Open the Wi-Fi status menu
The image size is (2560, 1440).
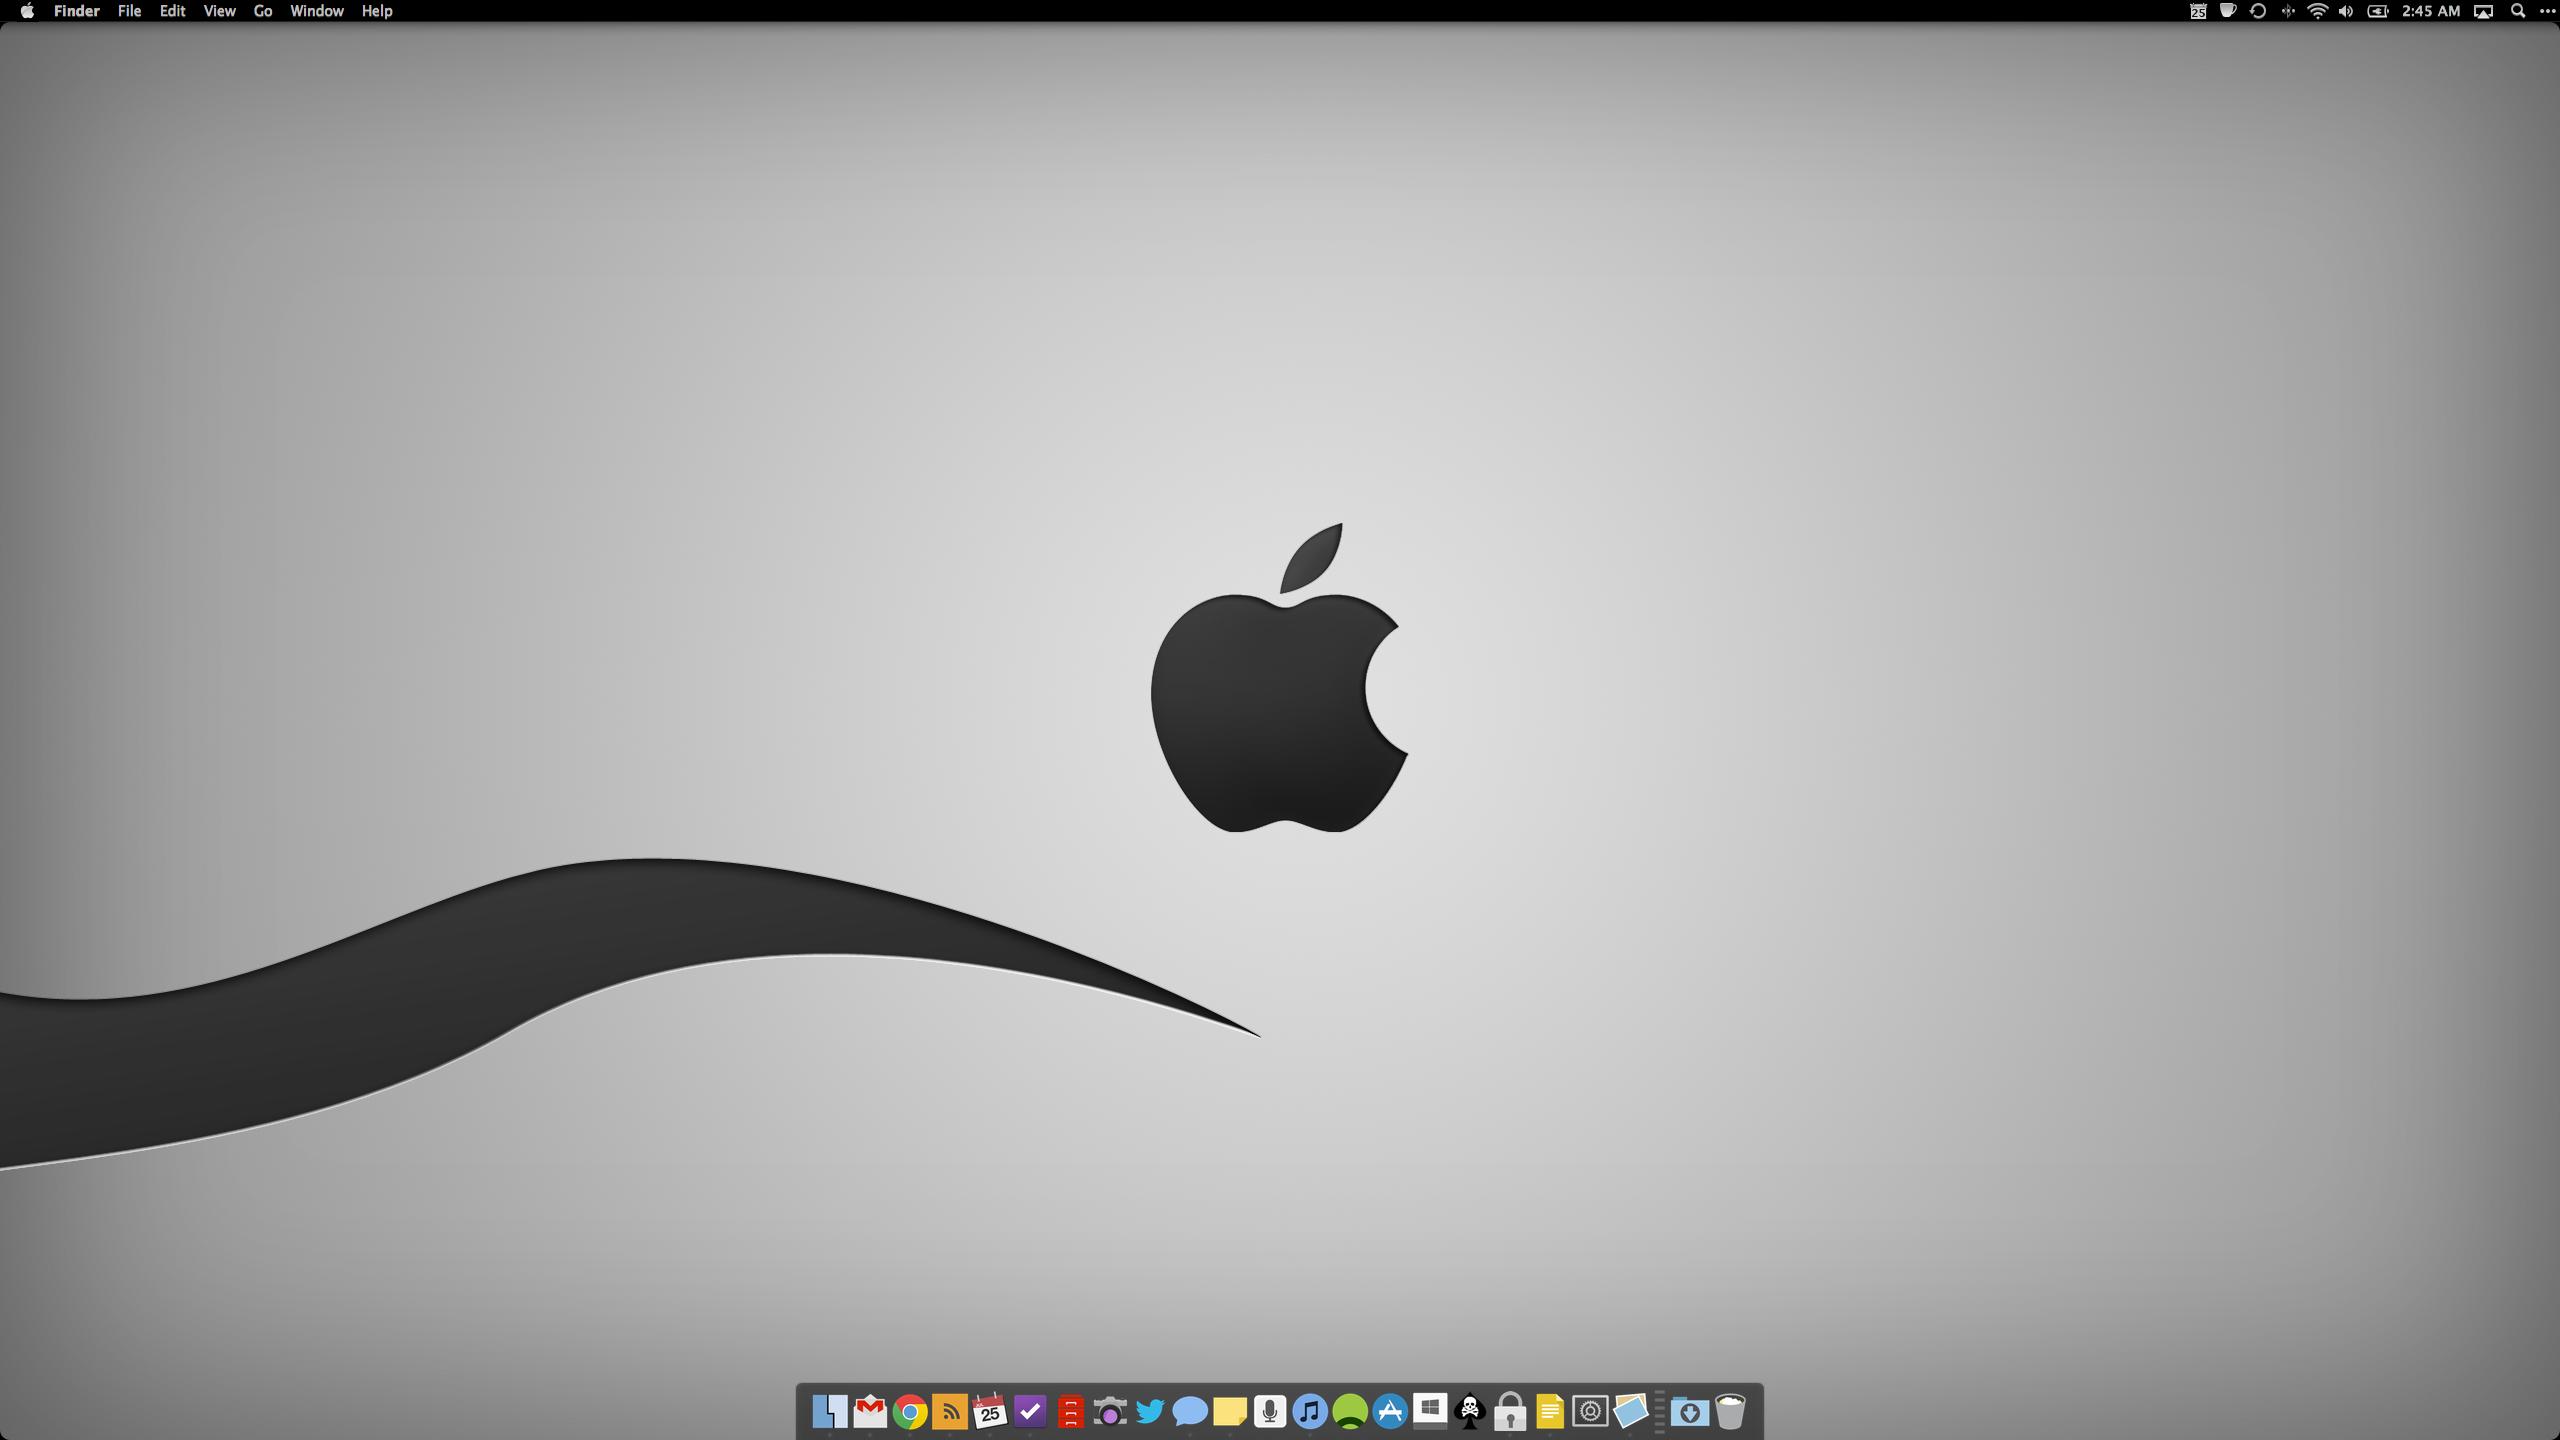[x=2317, y=11]
